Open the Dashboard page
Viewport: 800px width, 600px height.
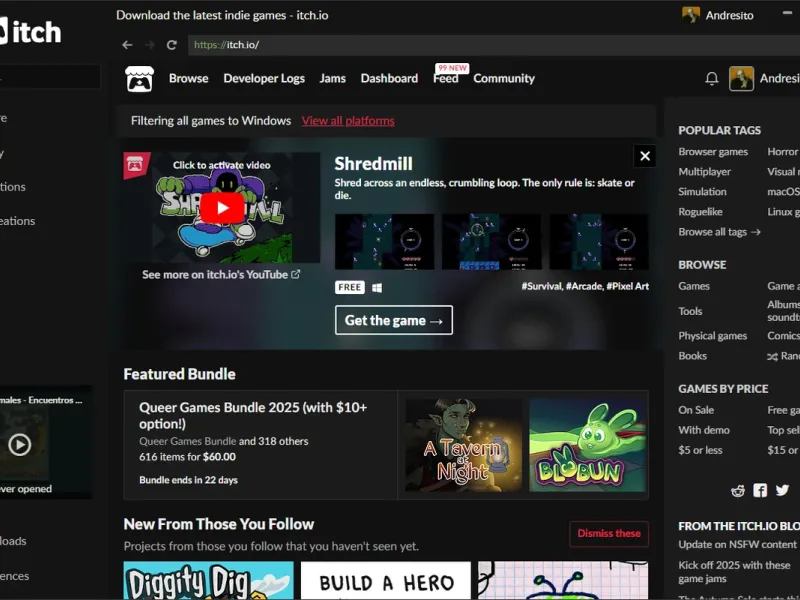389,79
